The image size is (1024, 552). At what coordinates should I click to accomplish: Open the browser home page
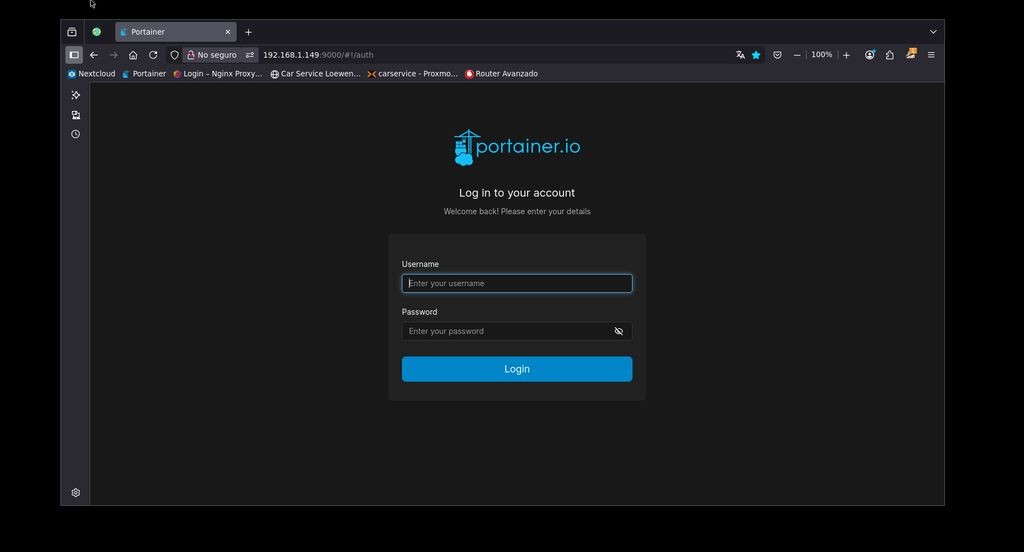[133, 55]
